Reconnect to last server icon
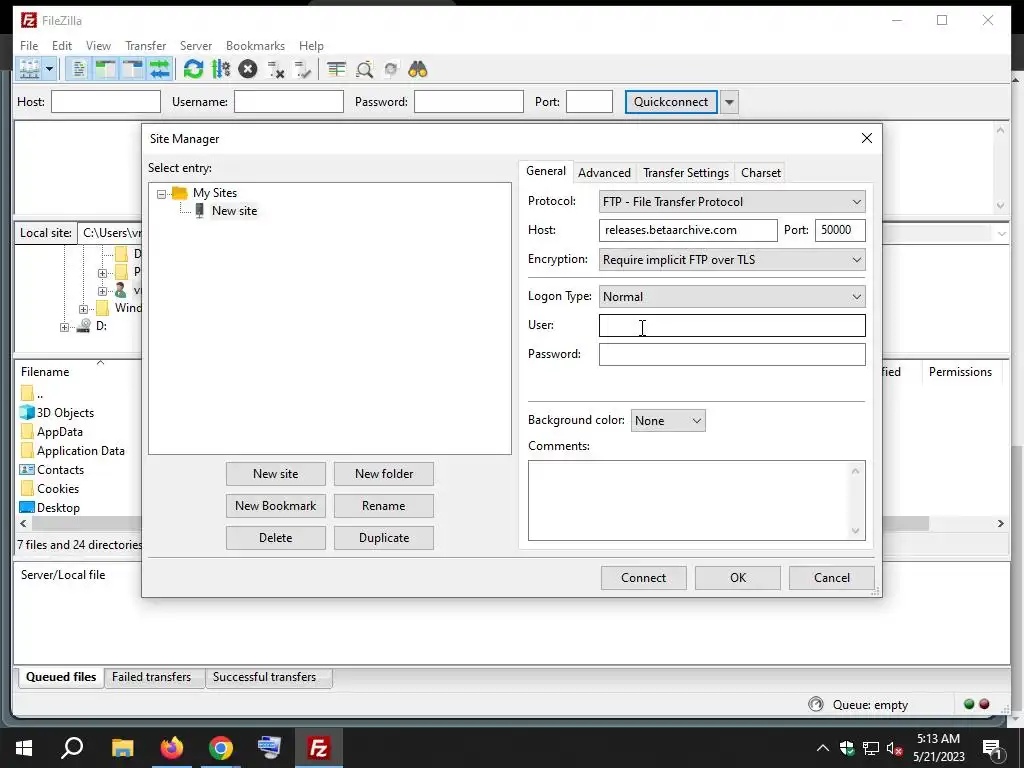Image resolution: width=1024 pixels, height=768 pixels. tap(302, 69)
